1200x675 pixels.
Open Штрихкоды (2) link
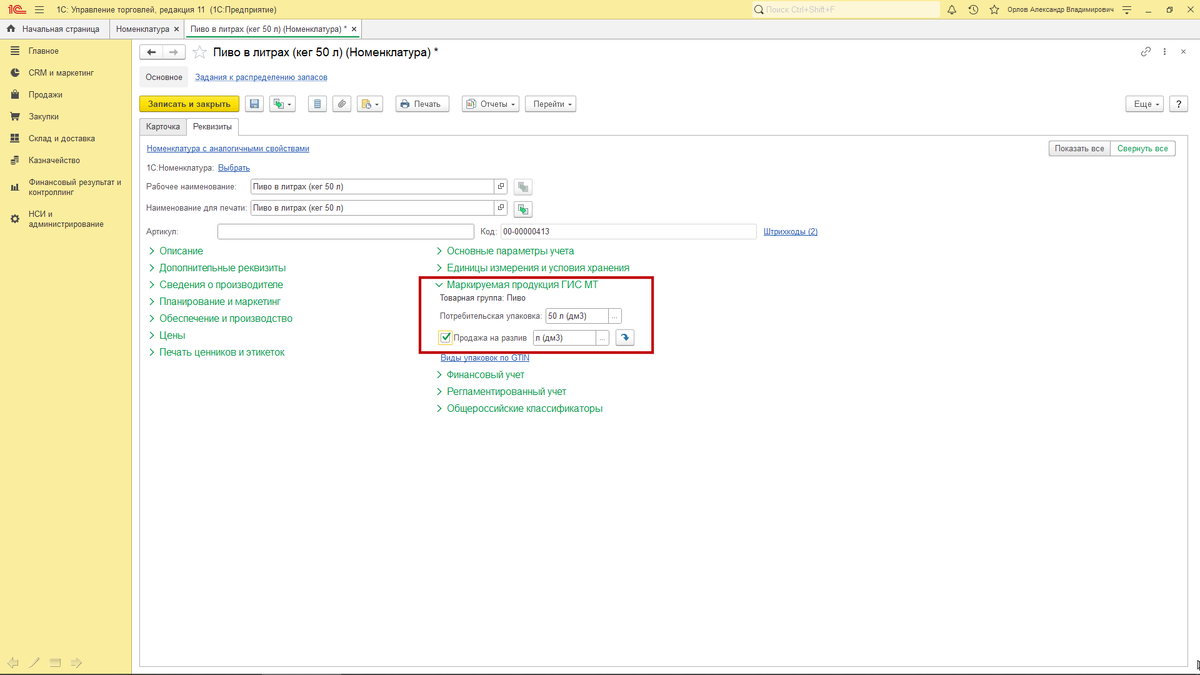790,232
